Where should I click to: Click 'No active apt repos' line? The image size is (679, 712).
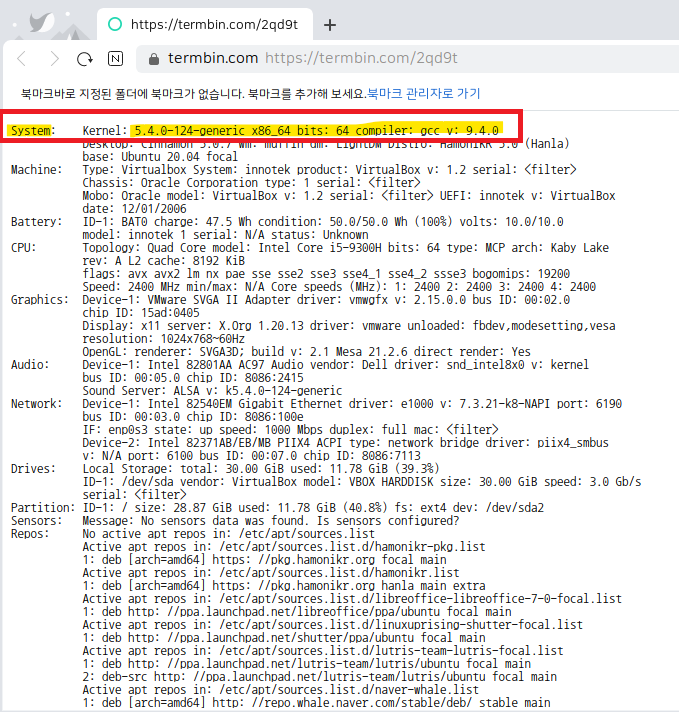(228, 534)
